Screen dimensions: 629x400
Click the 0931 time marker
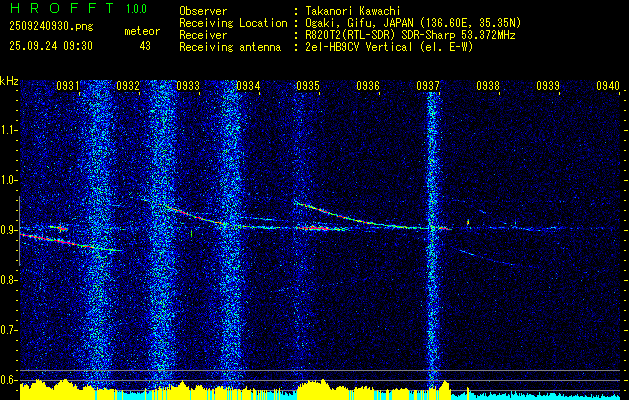click(68, 87)
